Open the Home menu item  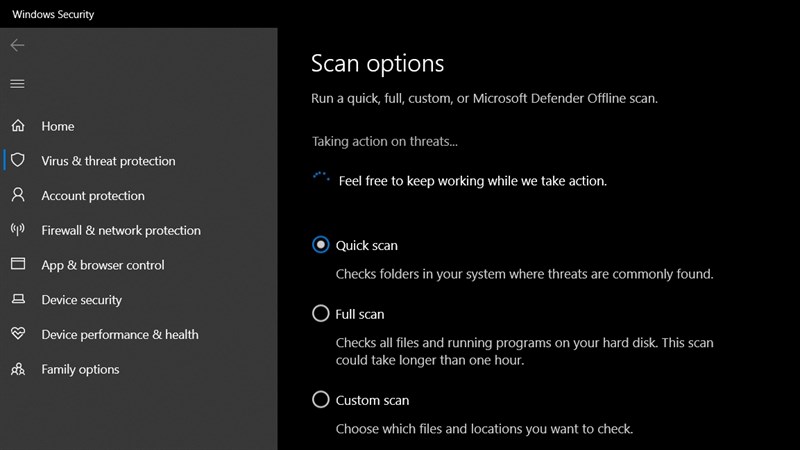[58, 127]
